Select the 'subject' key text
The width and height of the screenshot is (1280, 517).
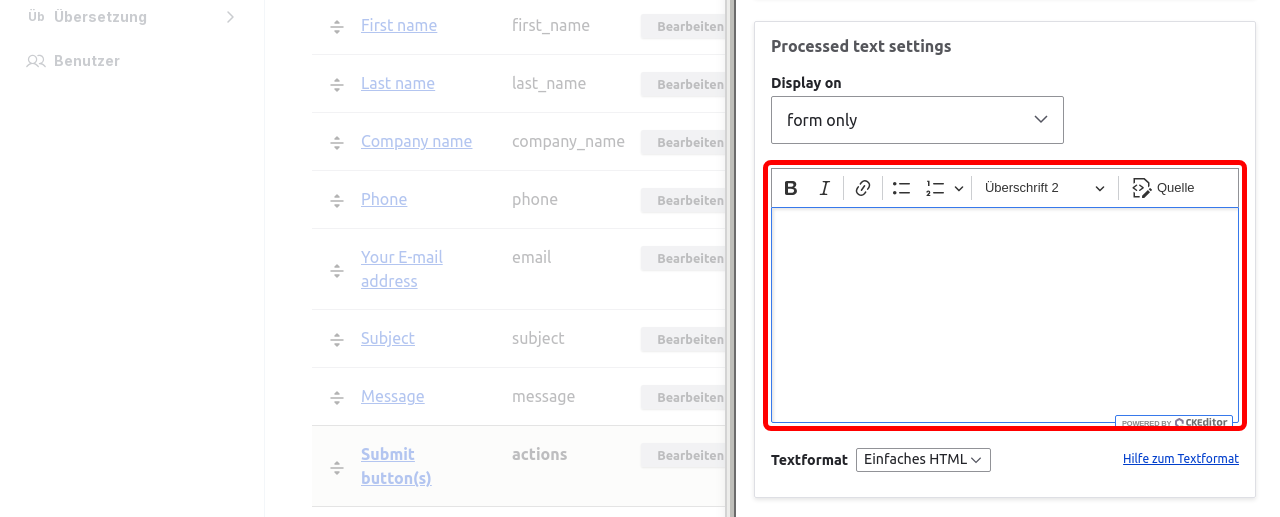538,338
